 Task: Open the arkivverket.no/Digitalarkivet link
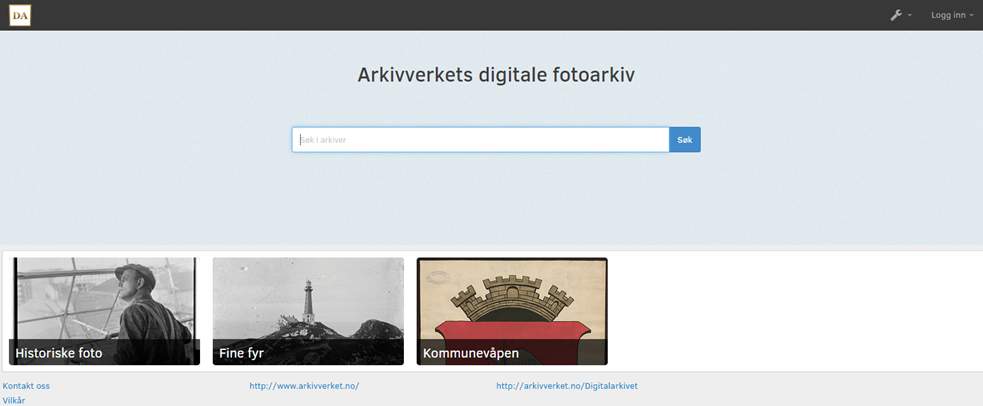(x=567, y=386)
